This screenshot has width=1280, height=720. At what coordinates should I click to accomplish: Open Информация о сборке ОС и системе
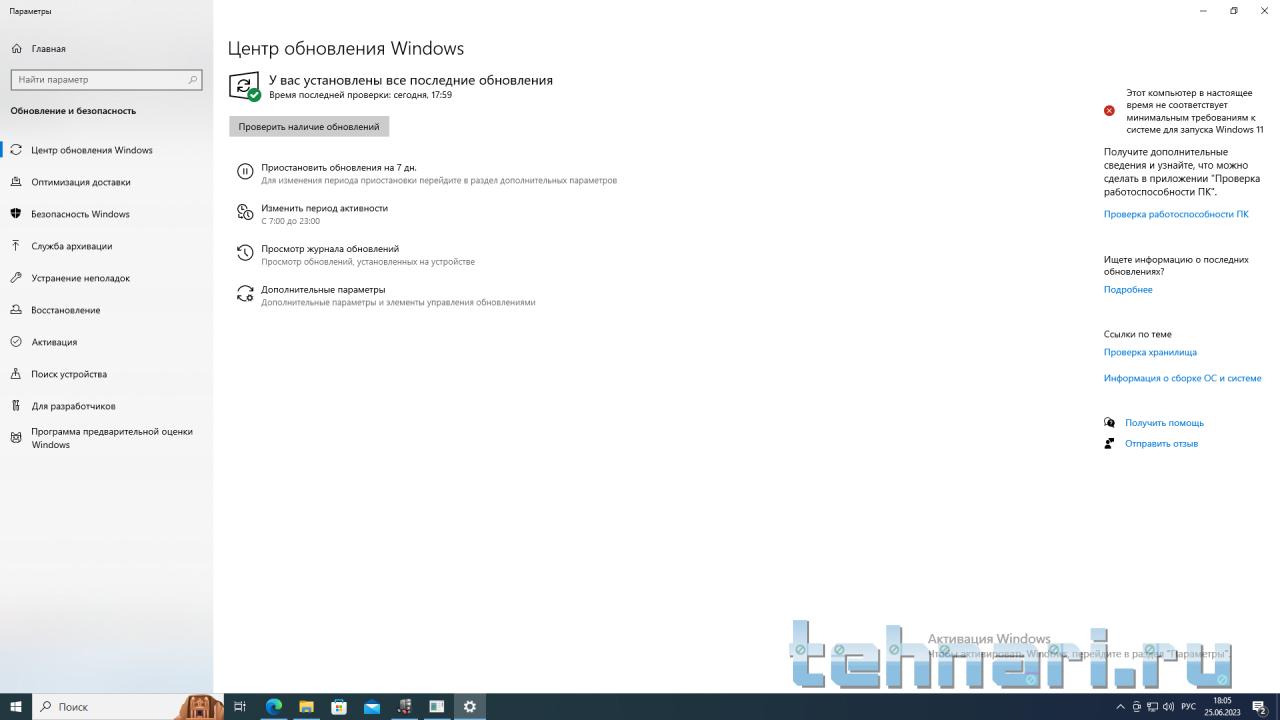pos(1182,378)
